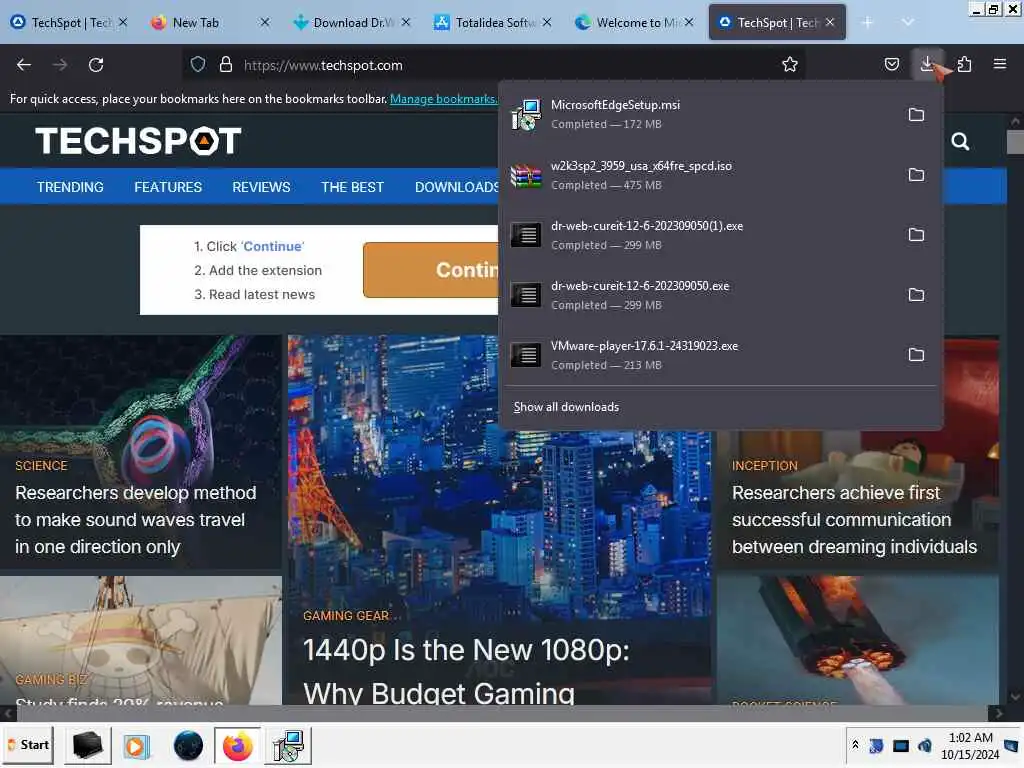
Task: Show dr-web-cureit (1).exe in folder
Action: pos(916,235)
